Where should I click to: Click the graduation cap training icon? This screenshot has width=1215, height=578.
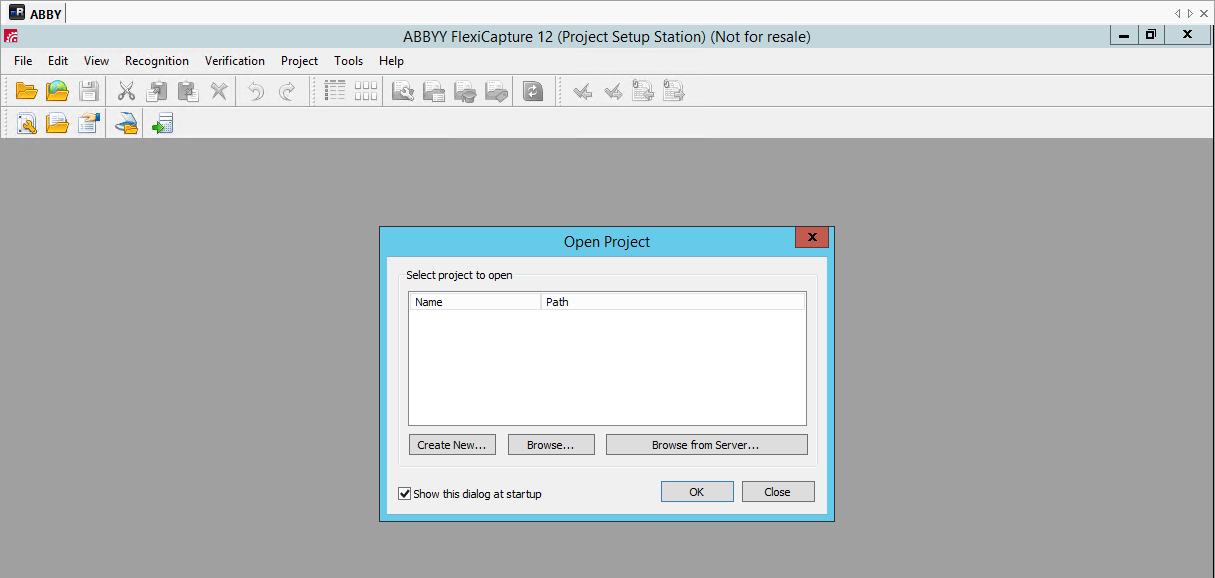pos(465,92)
